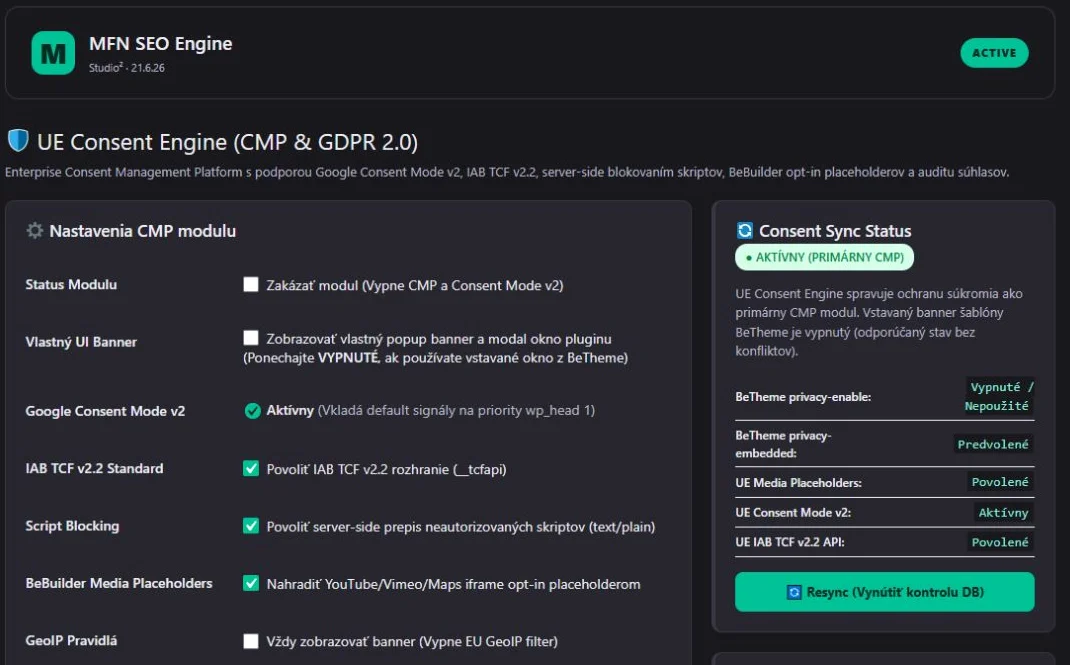This screenshot has width=1070, height=665.
Task: Click the Consent Sync Status heading
Action: (835, 231)
